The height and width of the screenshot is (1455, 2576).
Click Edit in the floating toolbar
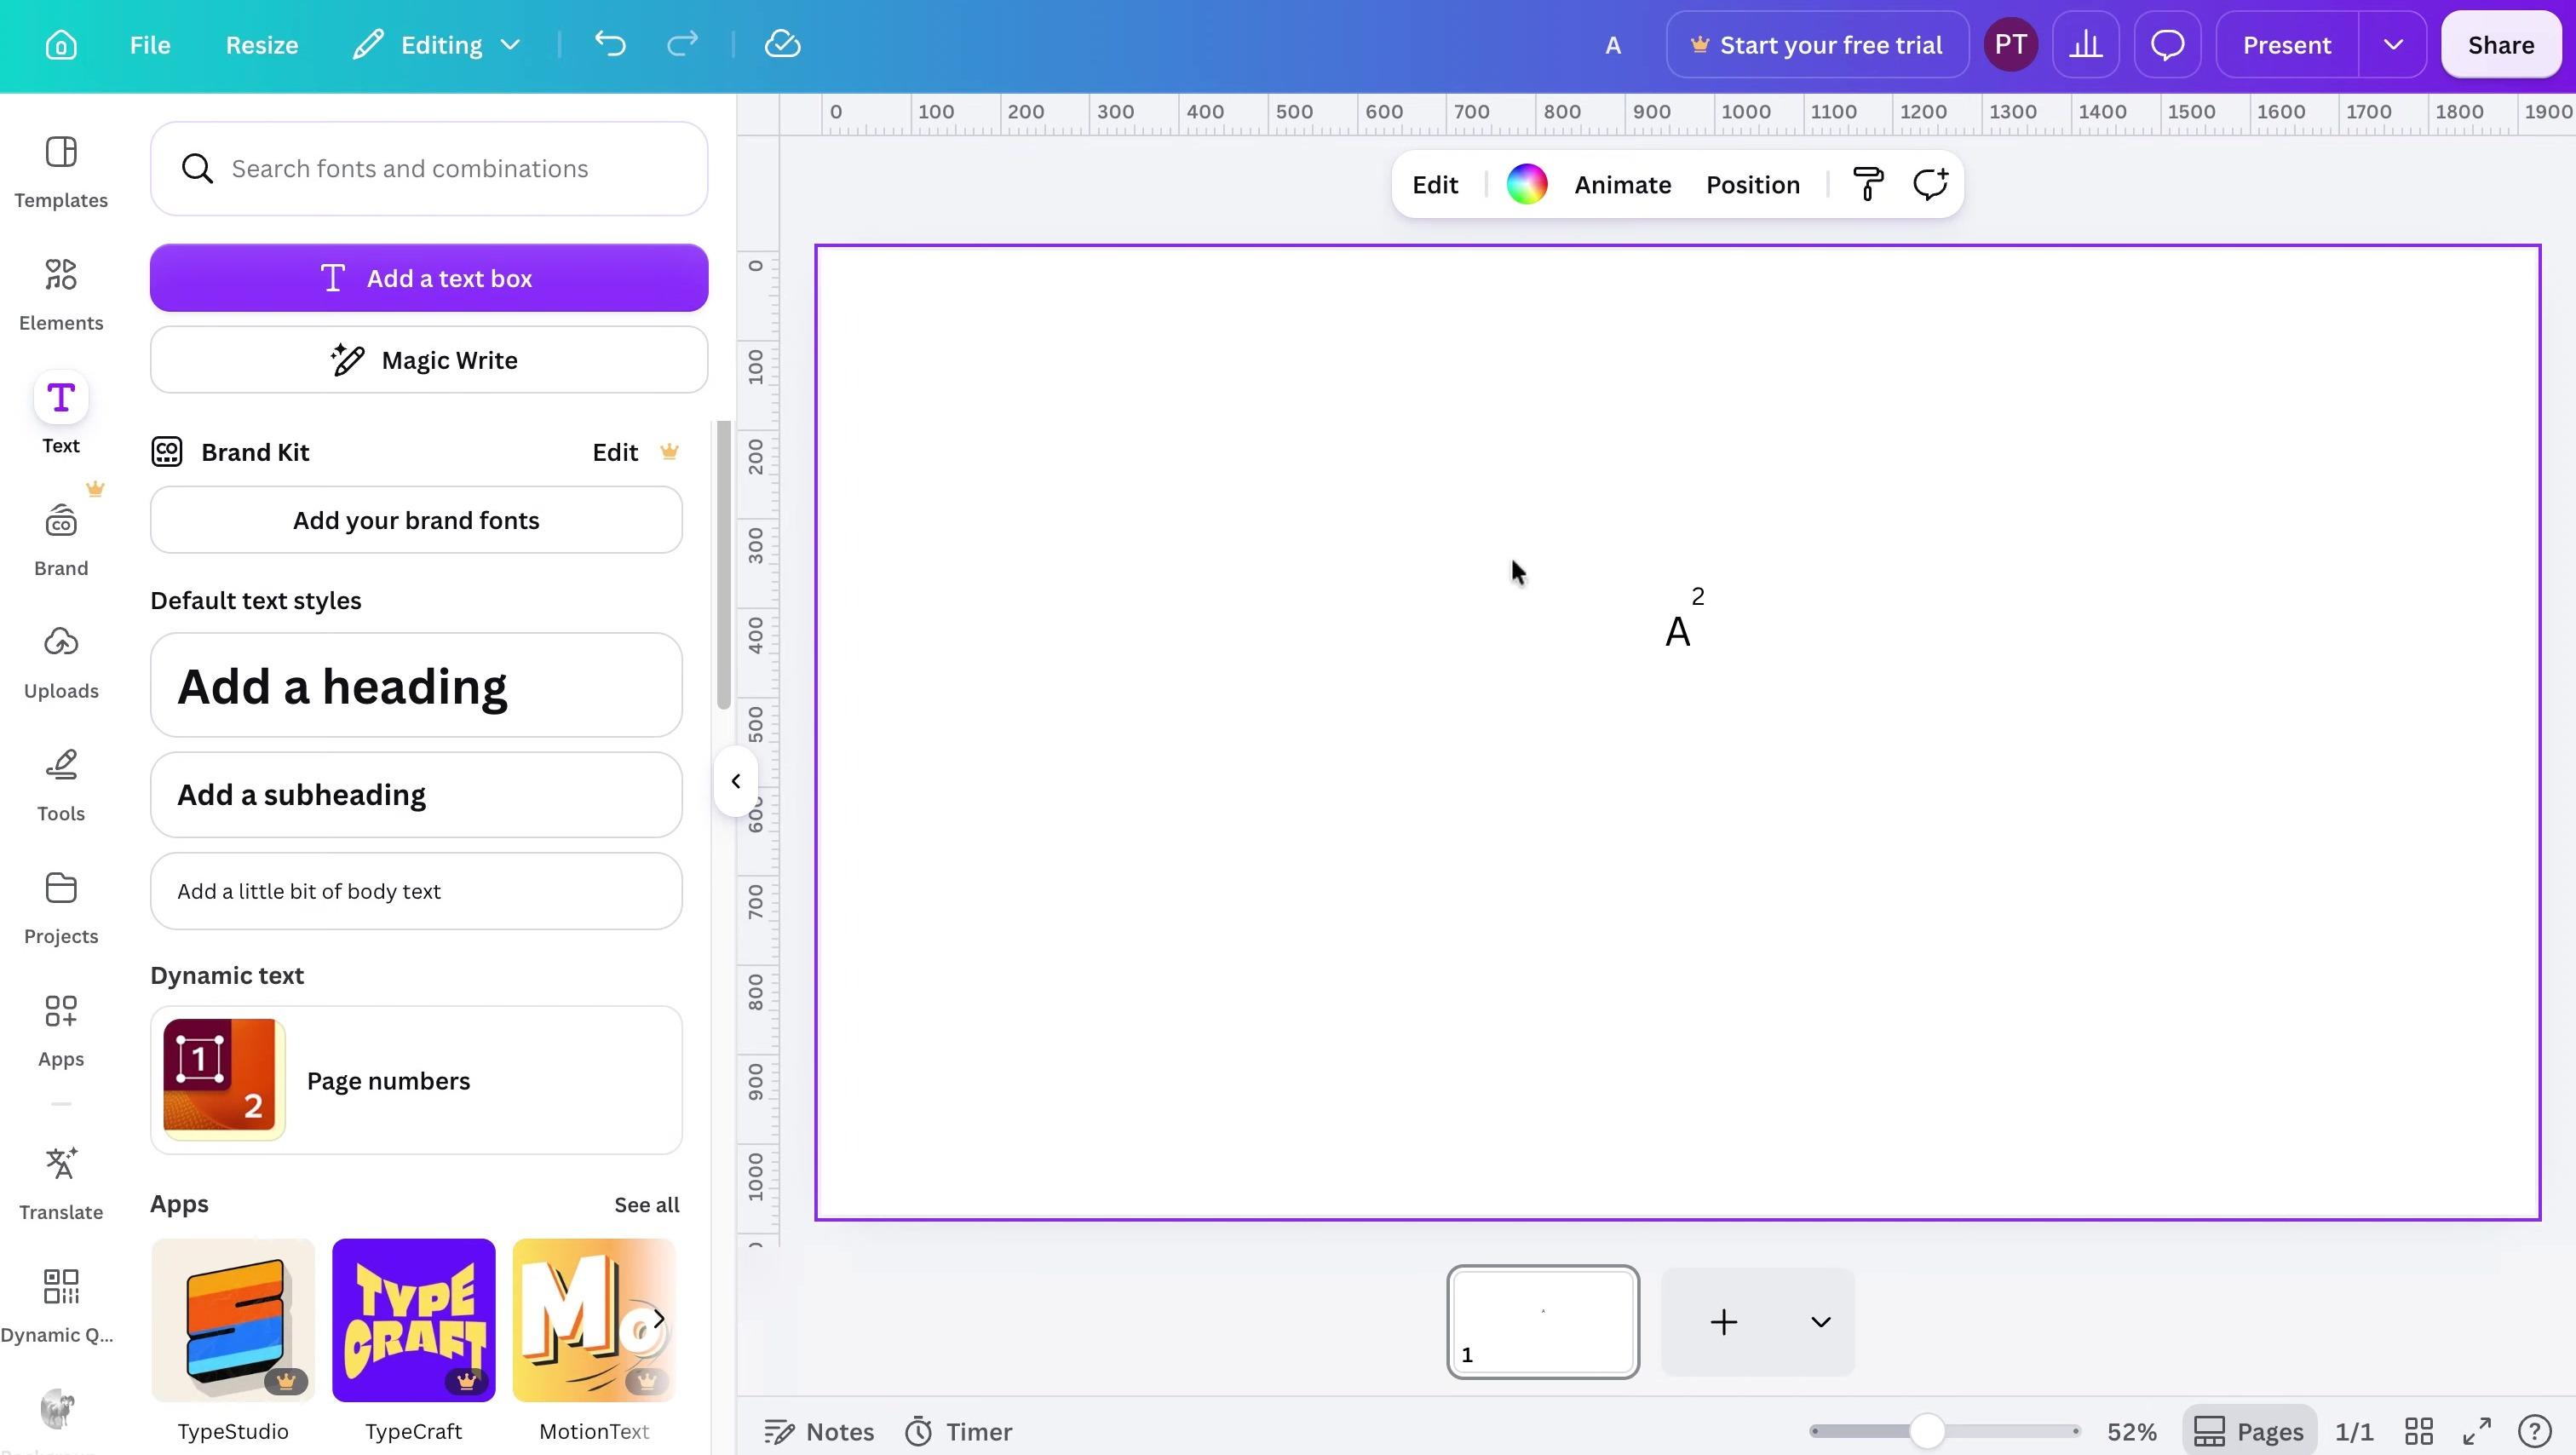click(x=1435, y=185)
